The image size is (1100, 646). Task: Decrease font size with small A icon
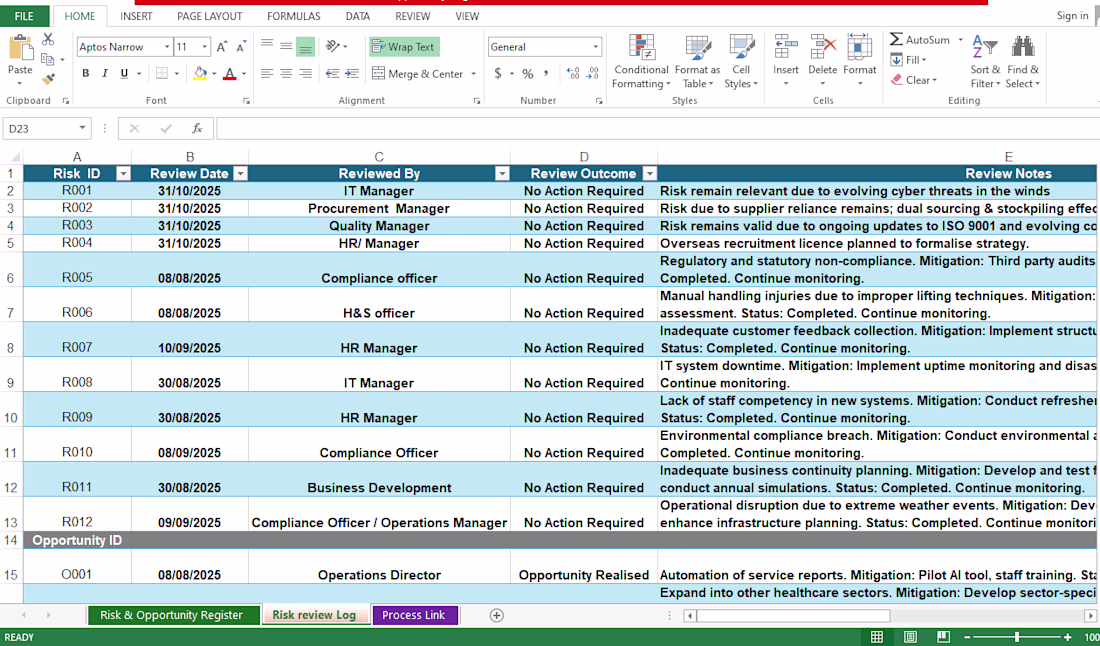[x=241, y=47]
